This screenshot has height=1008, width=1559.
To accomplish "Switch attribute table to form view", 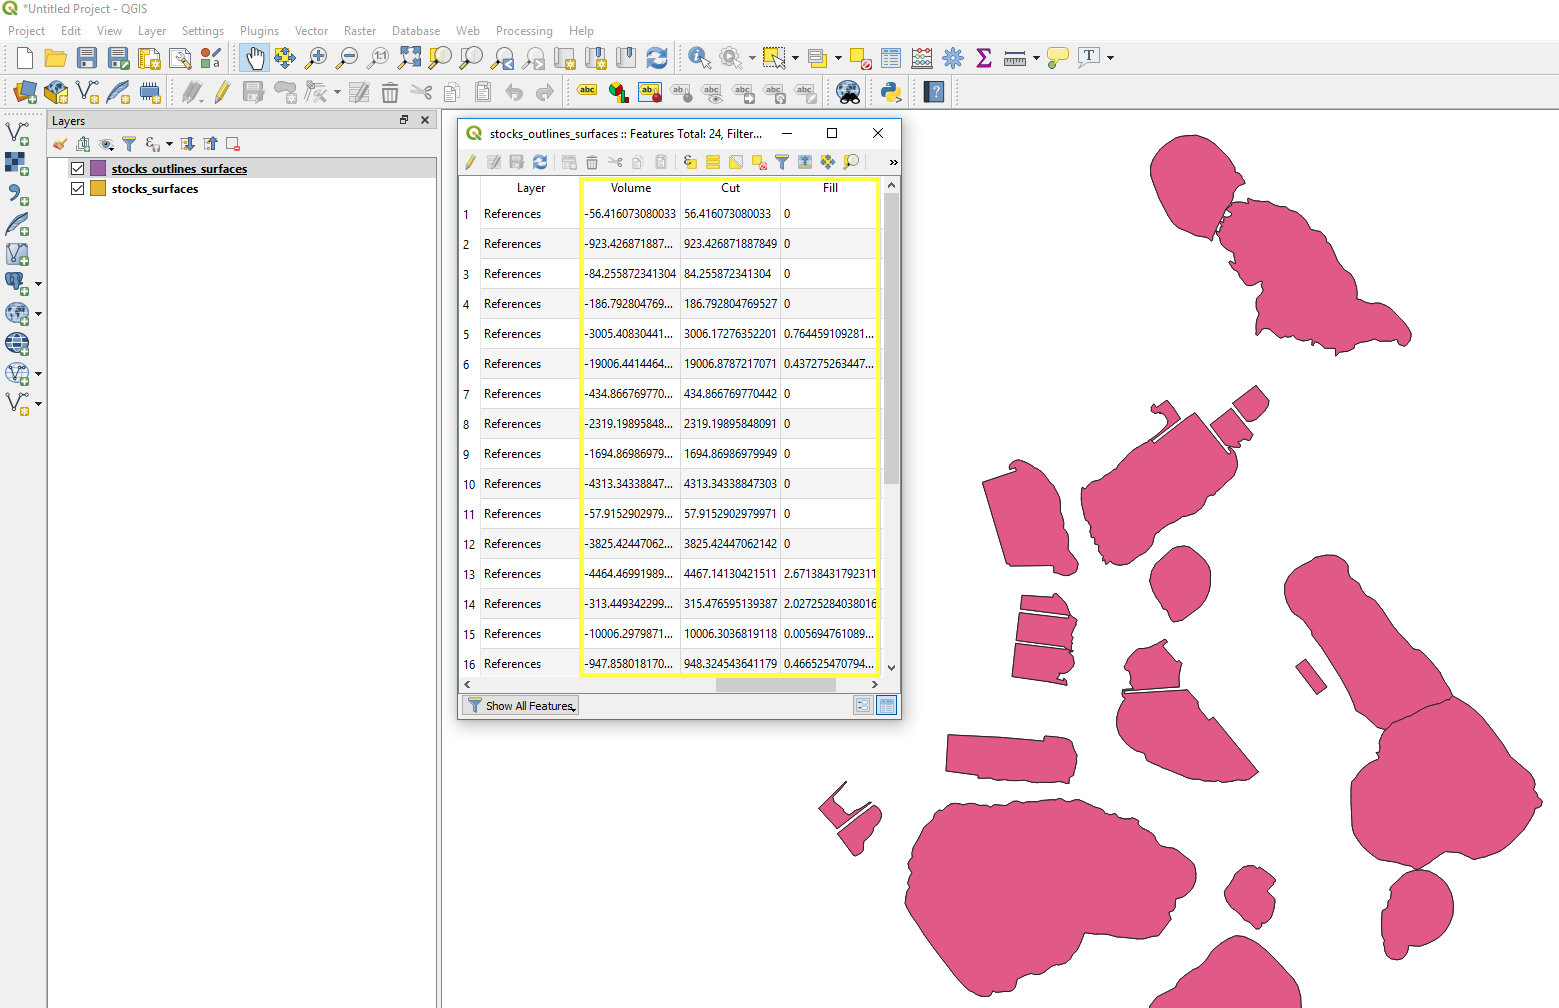I will click(863, 705).
